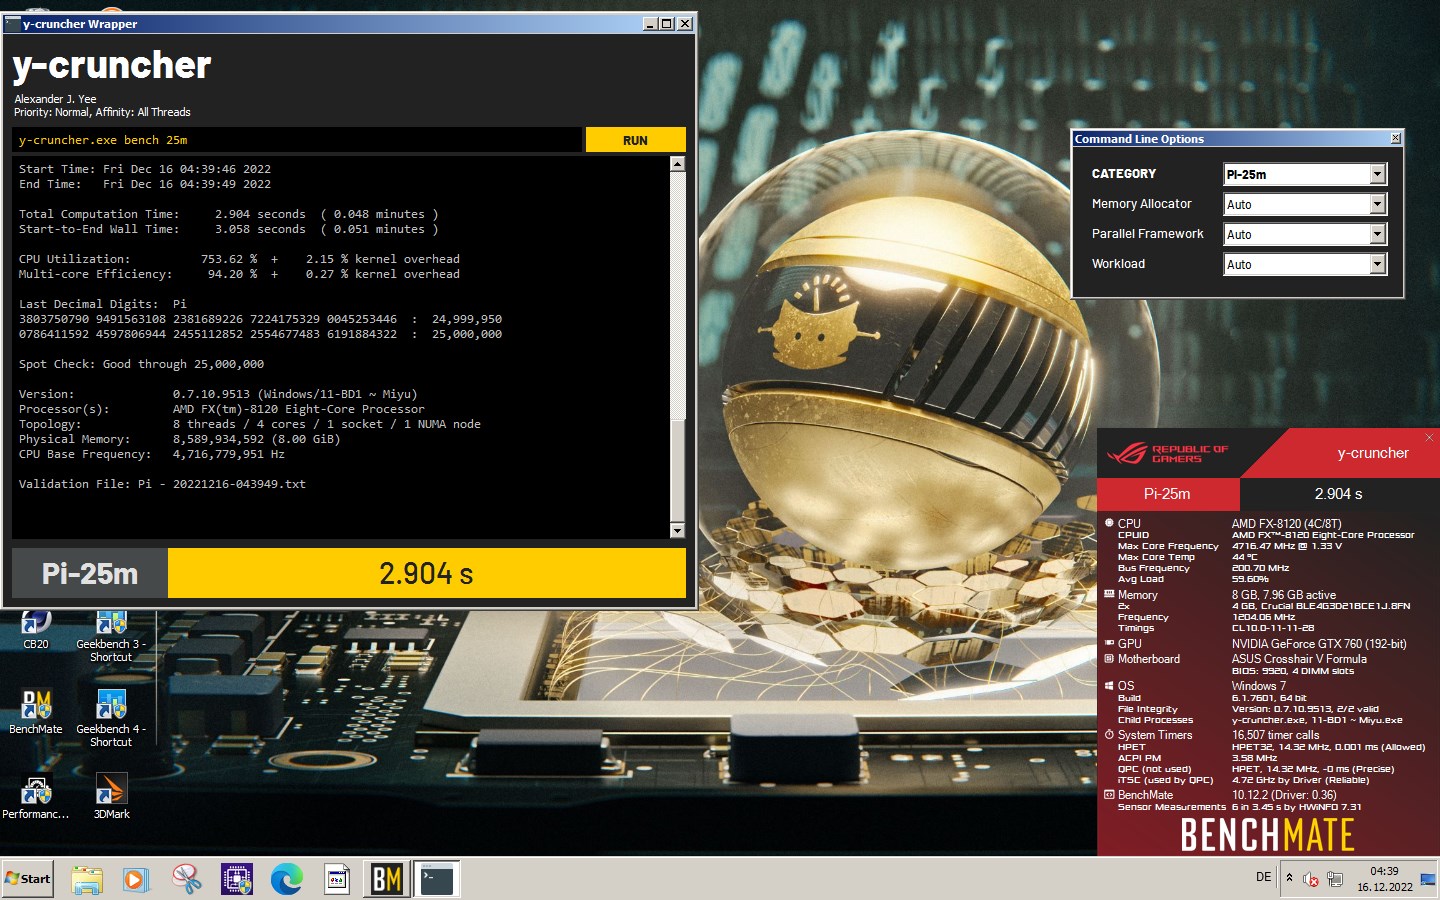
Task: Click the GPU icon in BenchMate panel
Action: click(x=1109, y=643)
